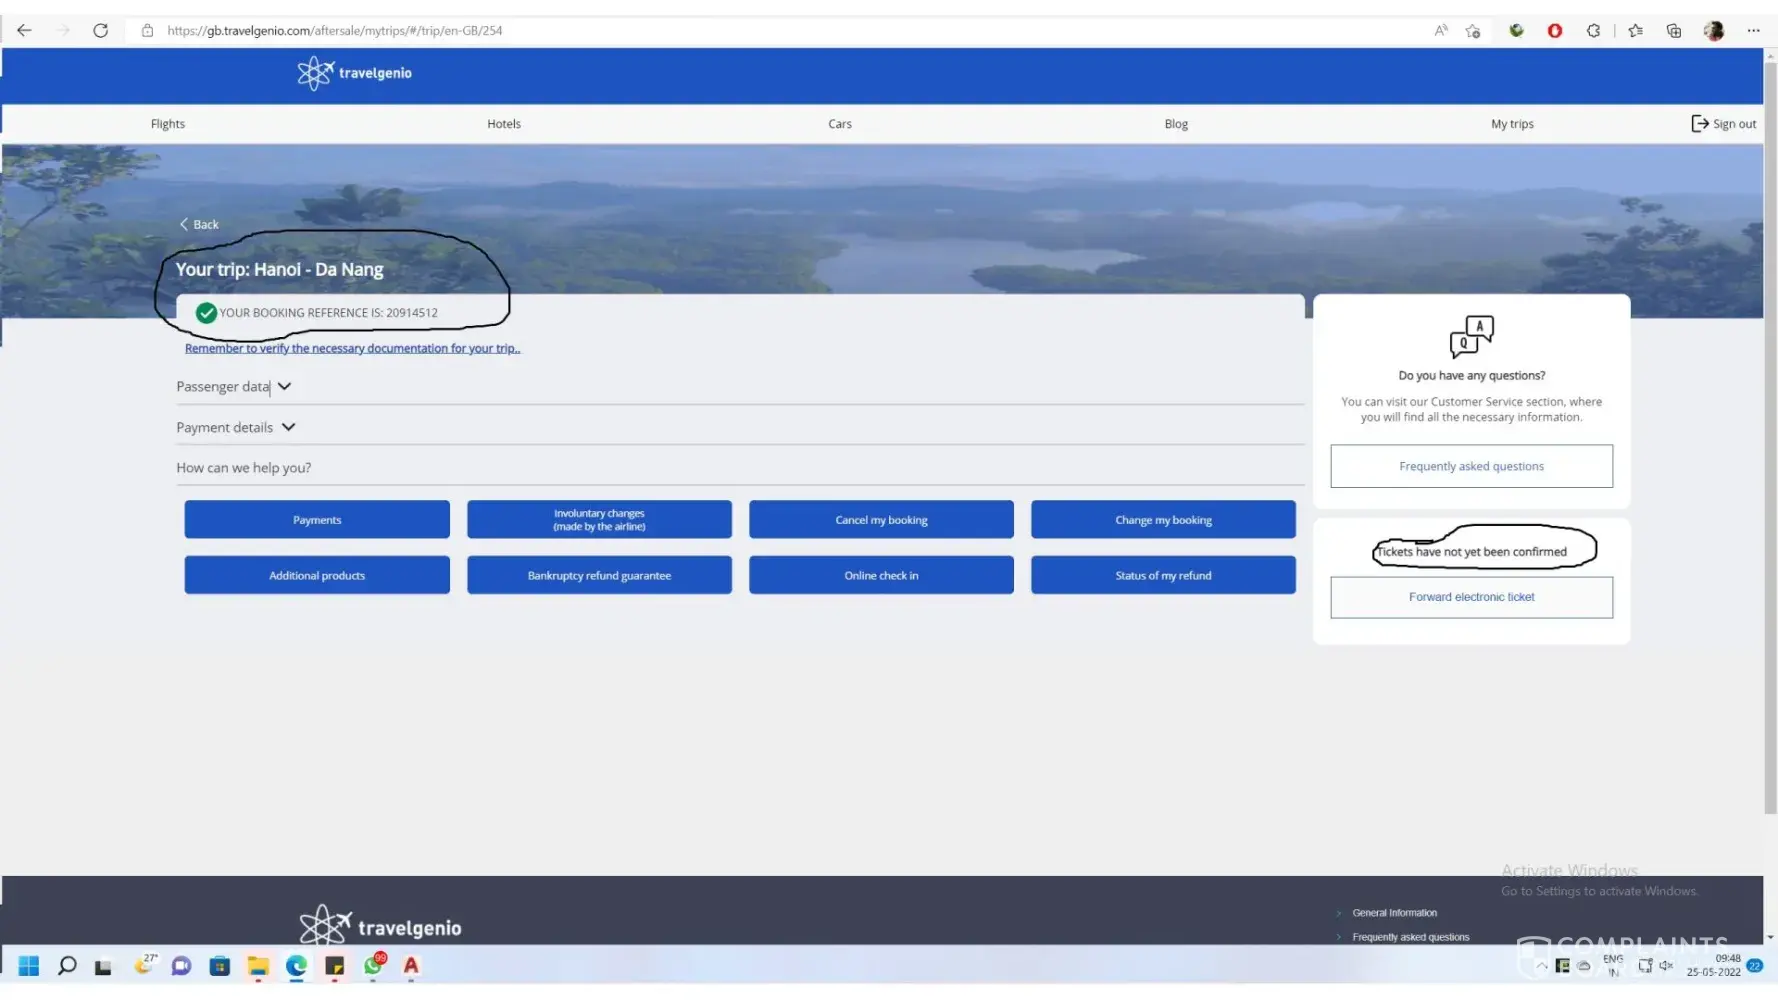
Task: Open browser extensions puzzle icon
Action: tap(1593, 30)
